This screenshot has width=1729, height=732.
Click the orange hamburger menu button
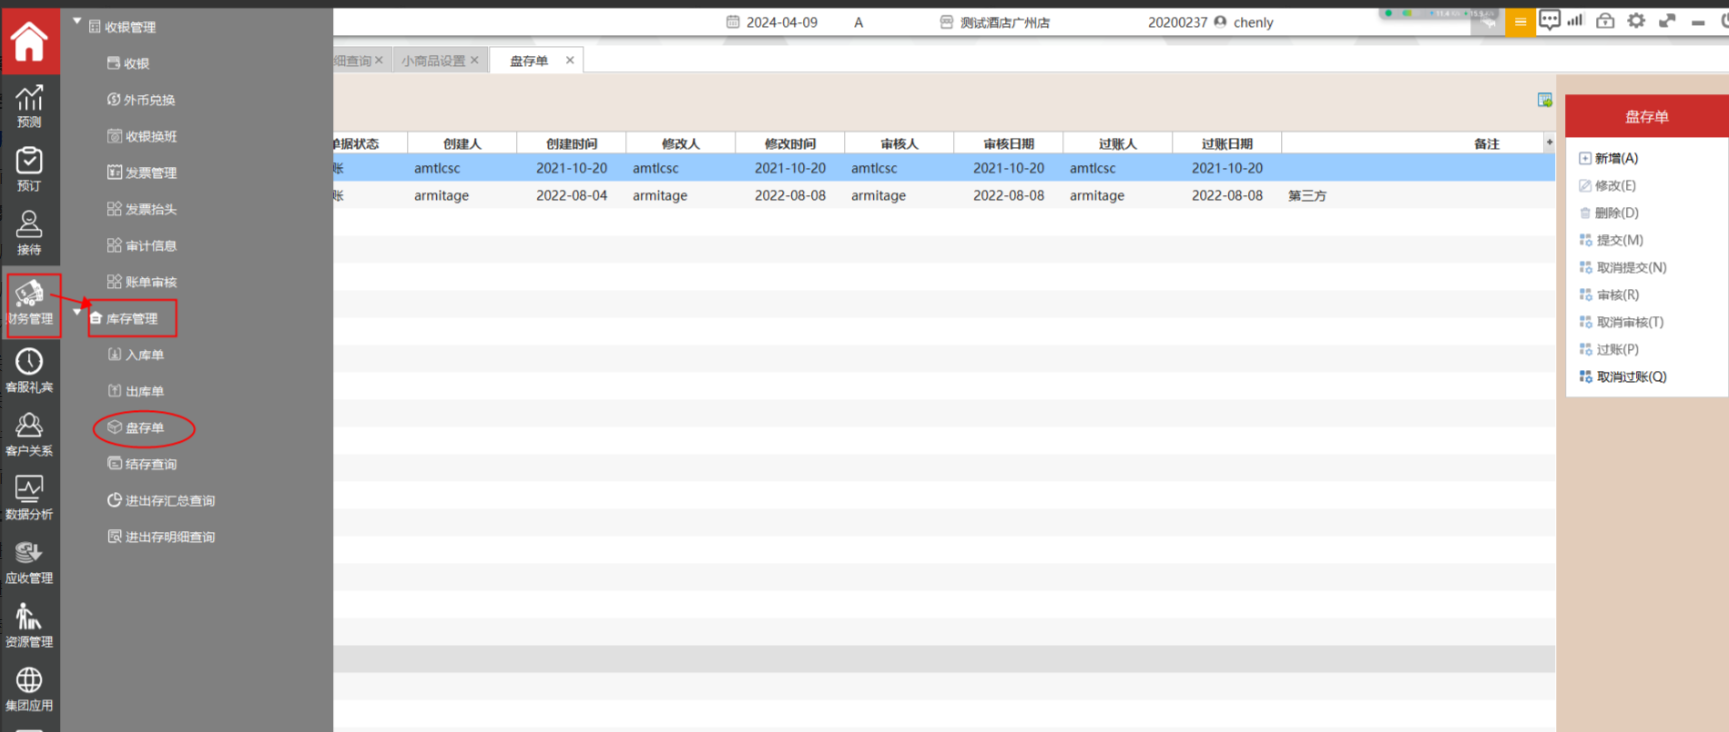tap(1520, 22)
